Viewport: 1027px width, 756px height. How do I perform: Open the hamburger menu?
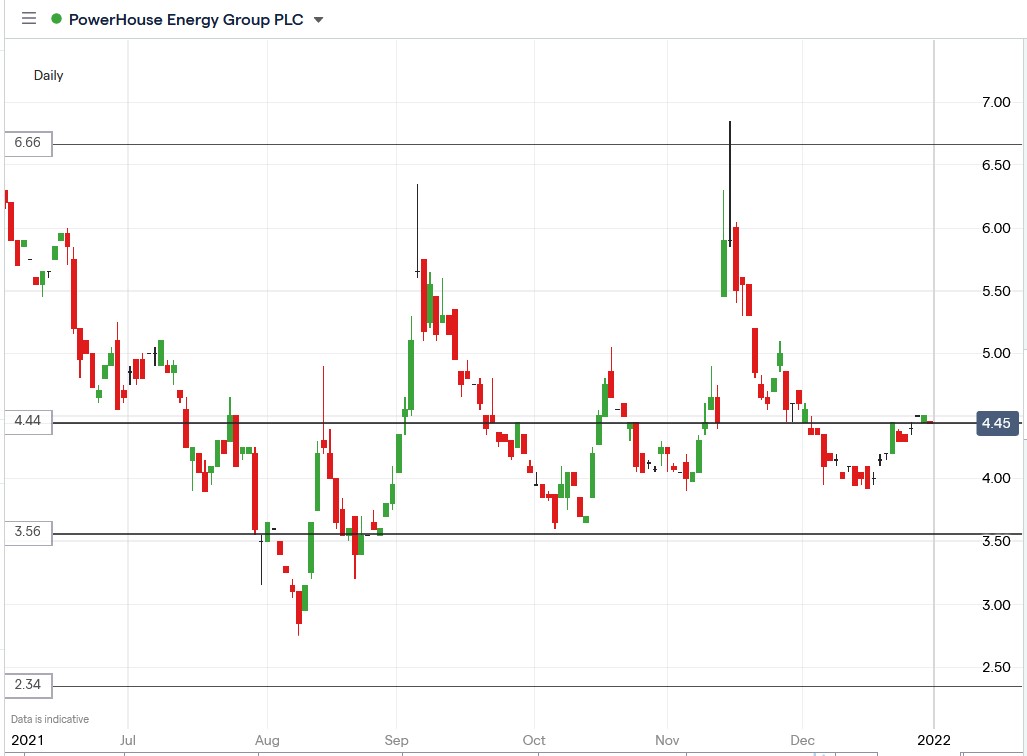click(29, 19)
